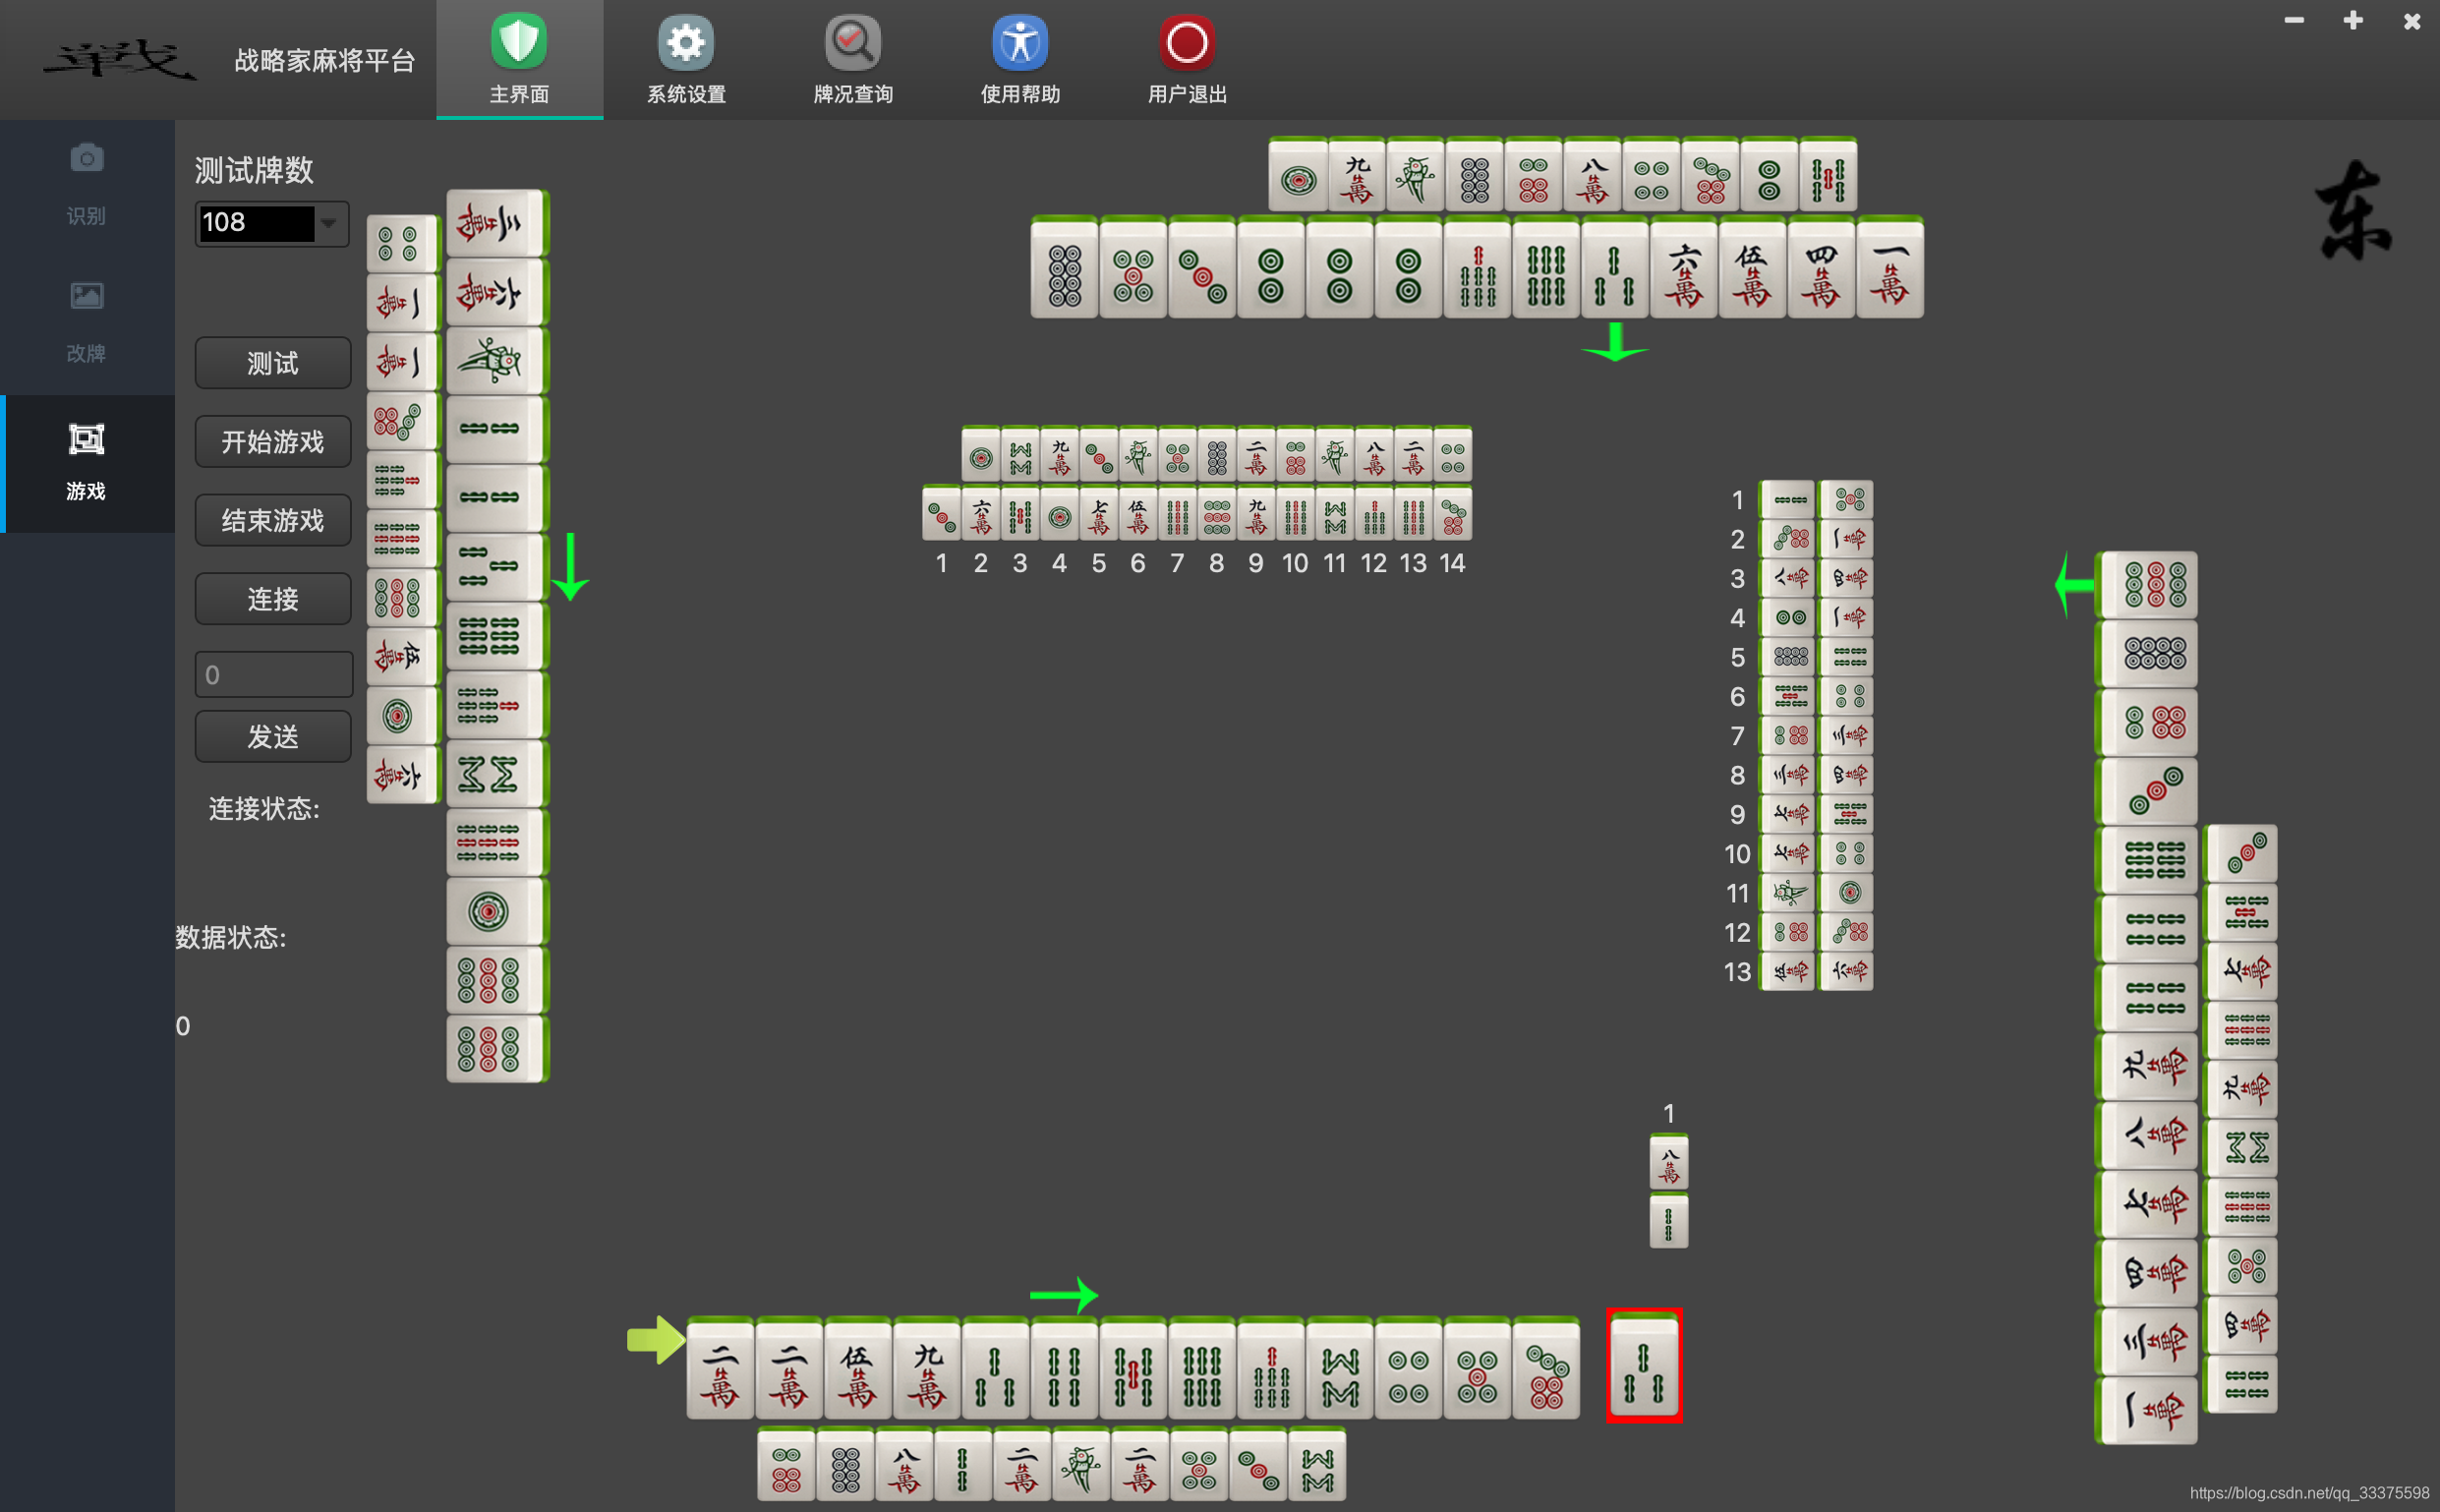Screen dimensions: 2440x1512
Task: Click the input field above 发送
Action: (272, 675)
